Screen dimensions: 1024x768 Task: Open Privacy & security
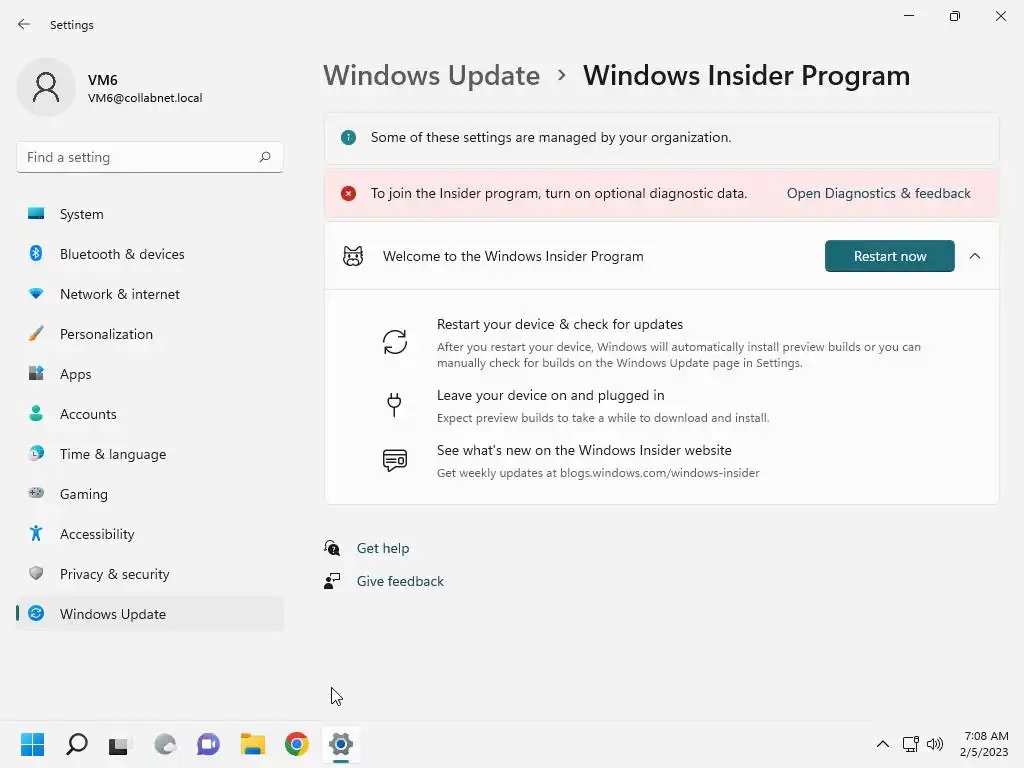click(x=150, y=574)
